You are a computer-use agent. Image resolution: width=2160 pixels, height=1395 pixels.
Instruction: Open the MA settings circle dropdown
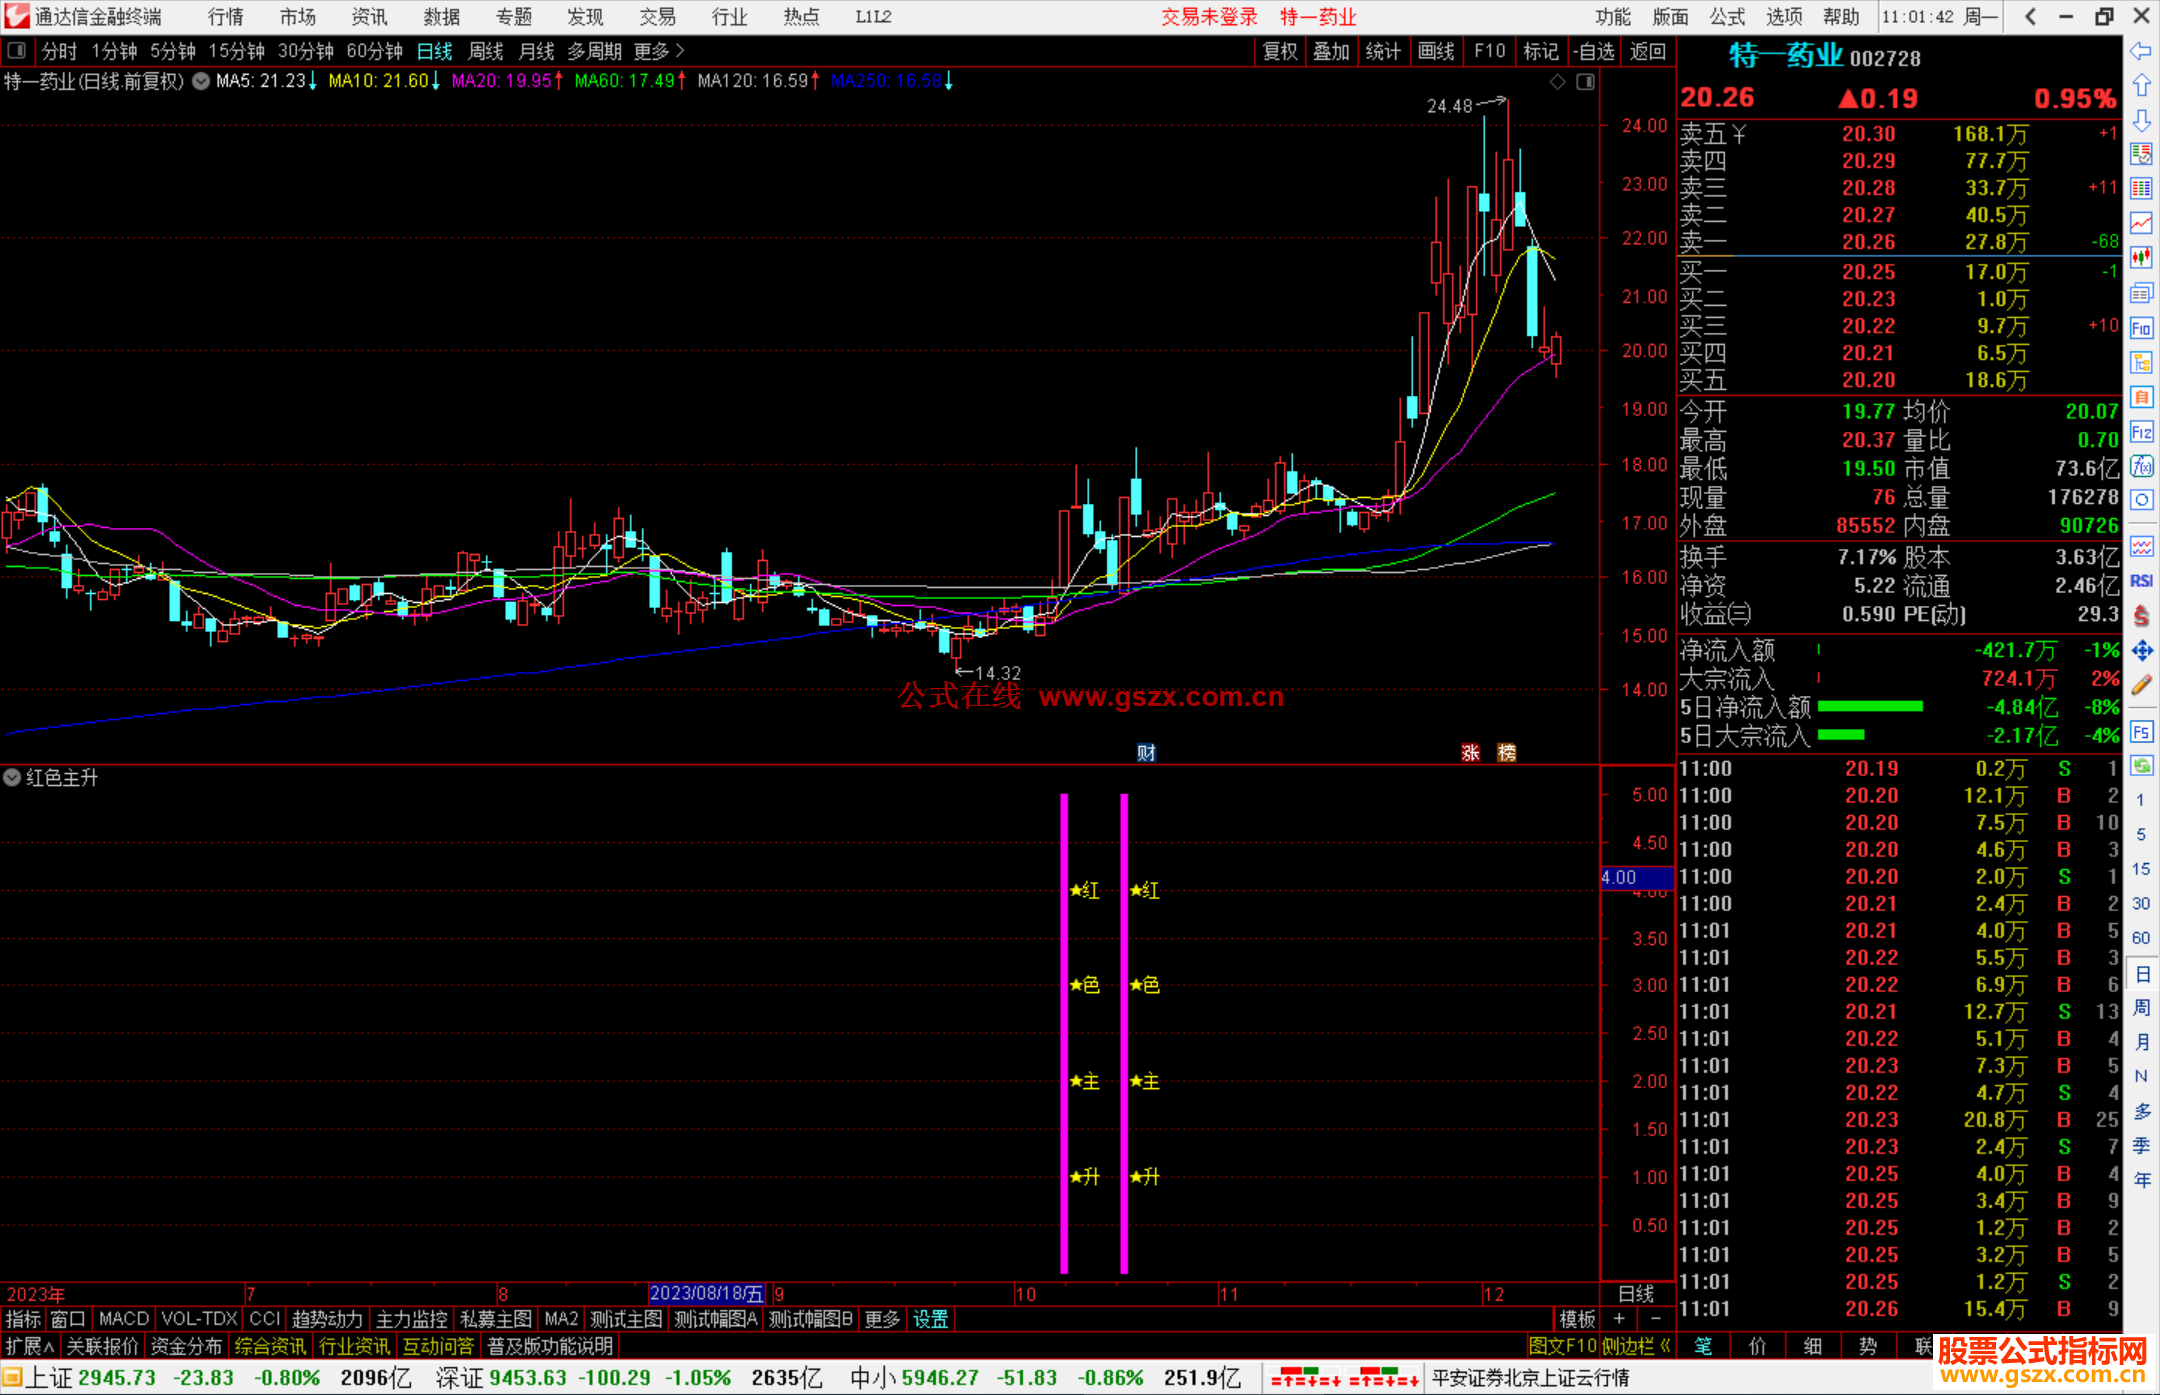(201, 81)
